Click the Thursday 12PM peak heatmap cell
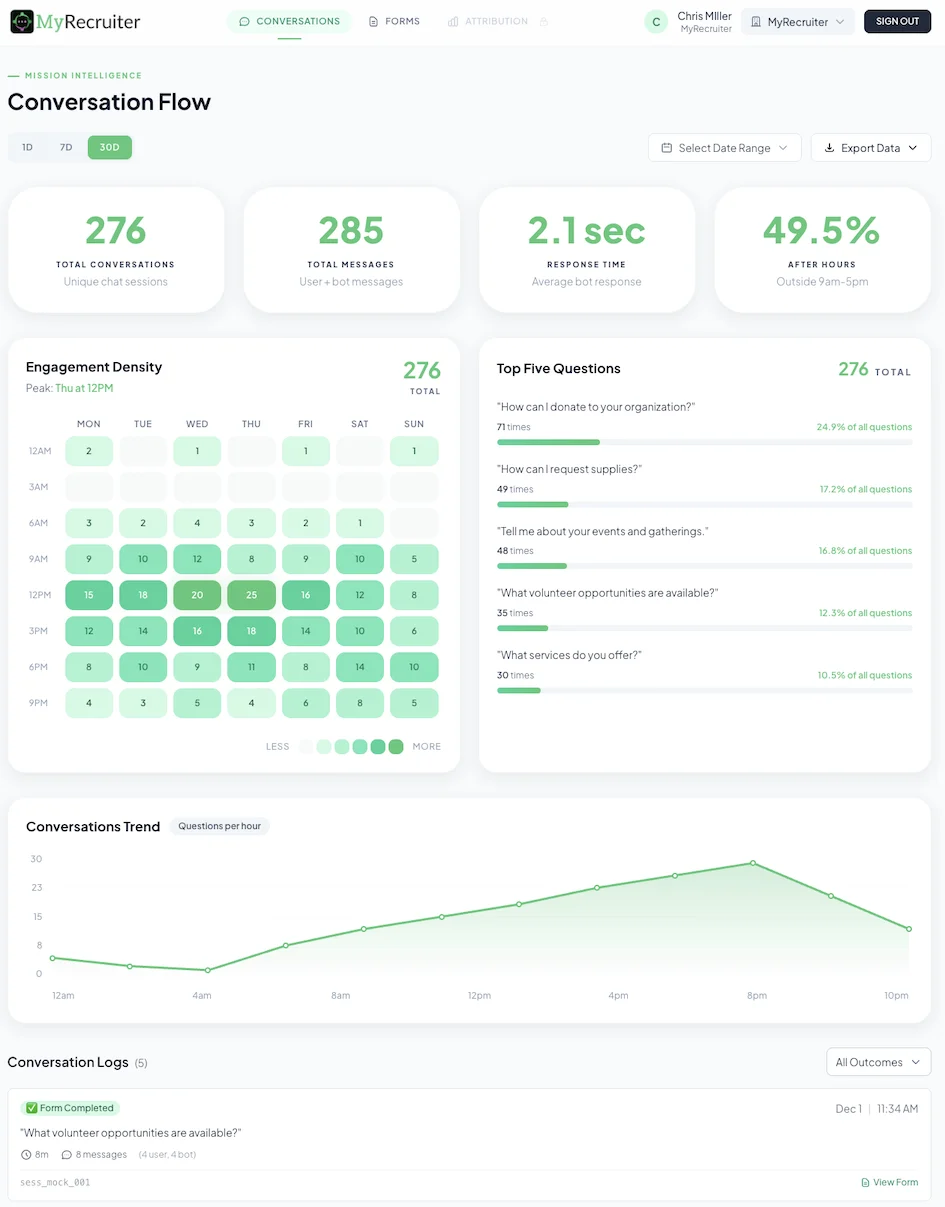The image size is (945, 1207). click(251, 595)
